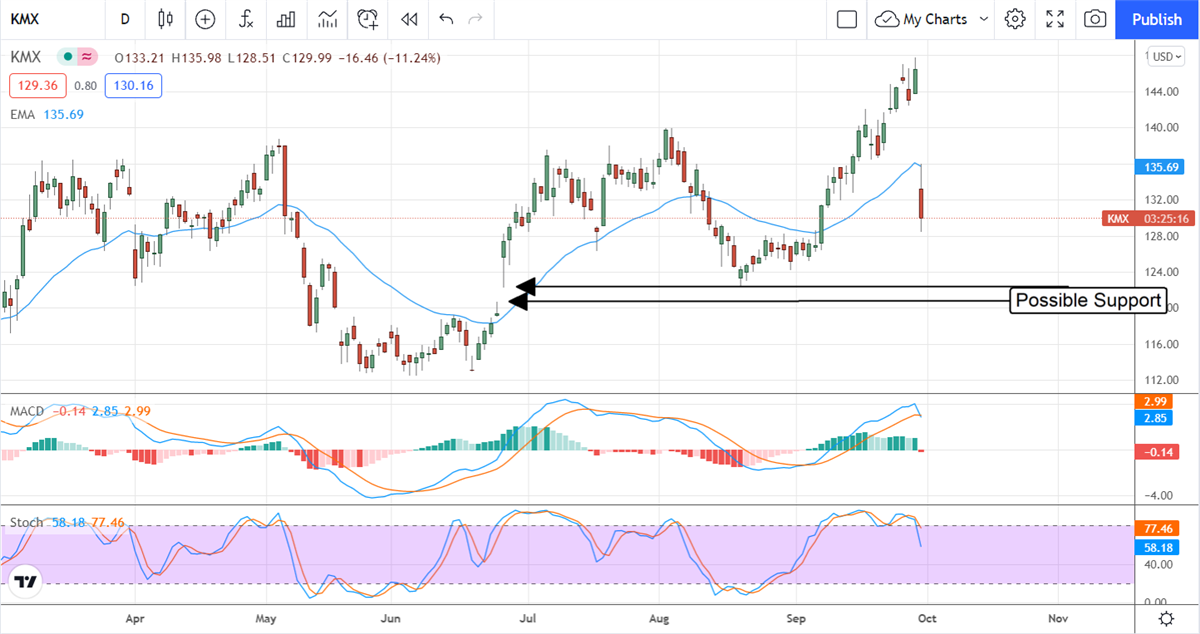The height and width of the screenshot is (634, 1200).
Task: Toggle the pink approximate-sign badge beside KMX
Action: pyautogui.click(x=87, y=58)
